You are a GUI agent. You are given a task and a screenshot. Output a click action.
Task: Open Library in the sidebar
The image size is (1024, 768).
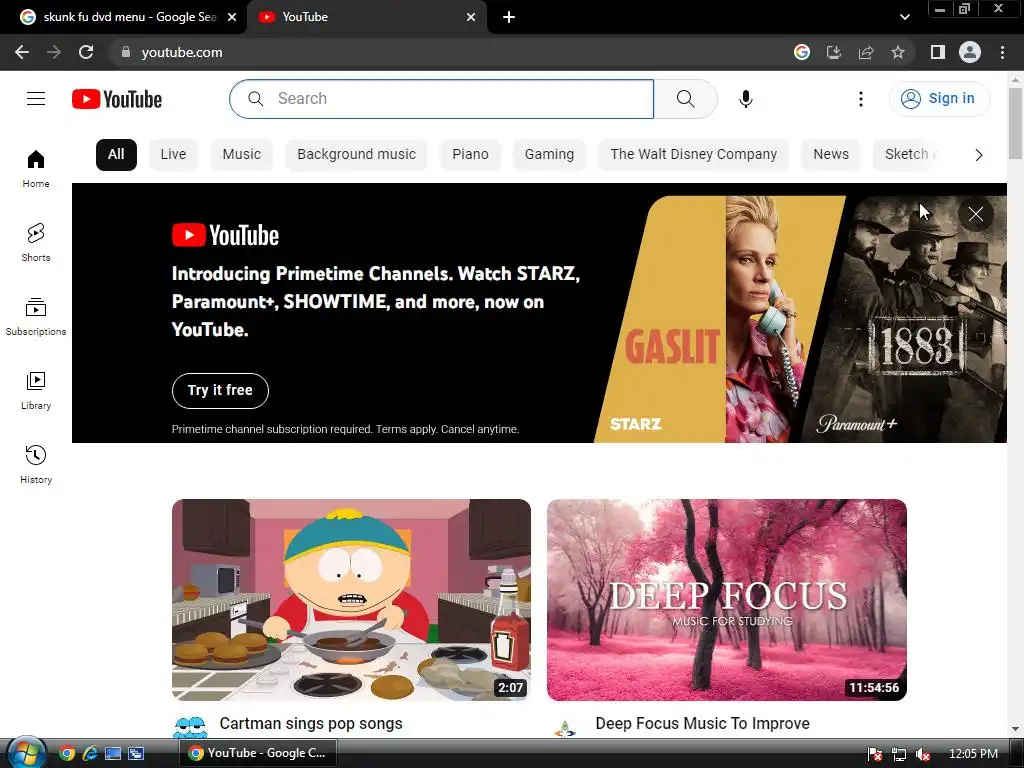pyautogui.click(x=36, y=390)
